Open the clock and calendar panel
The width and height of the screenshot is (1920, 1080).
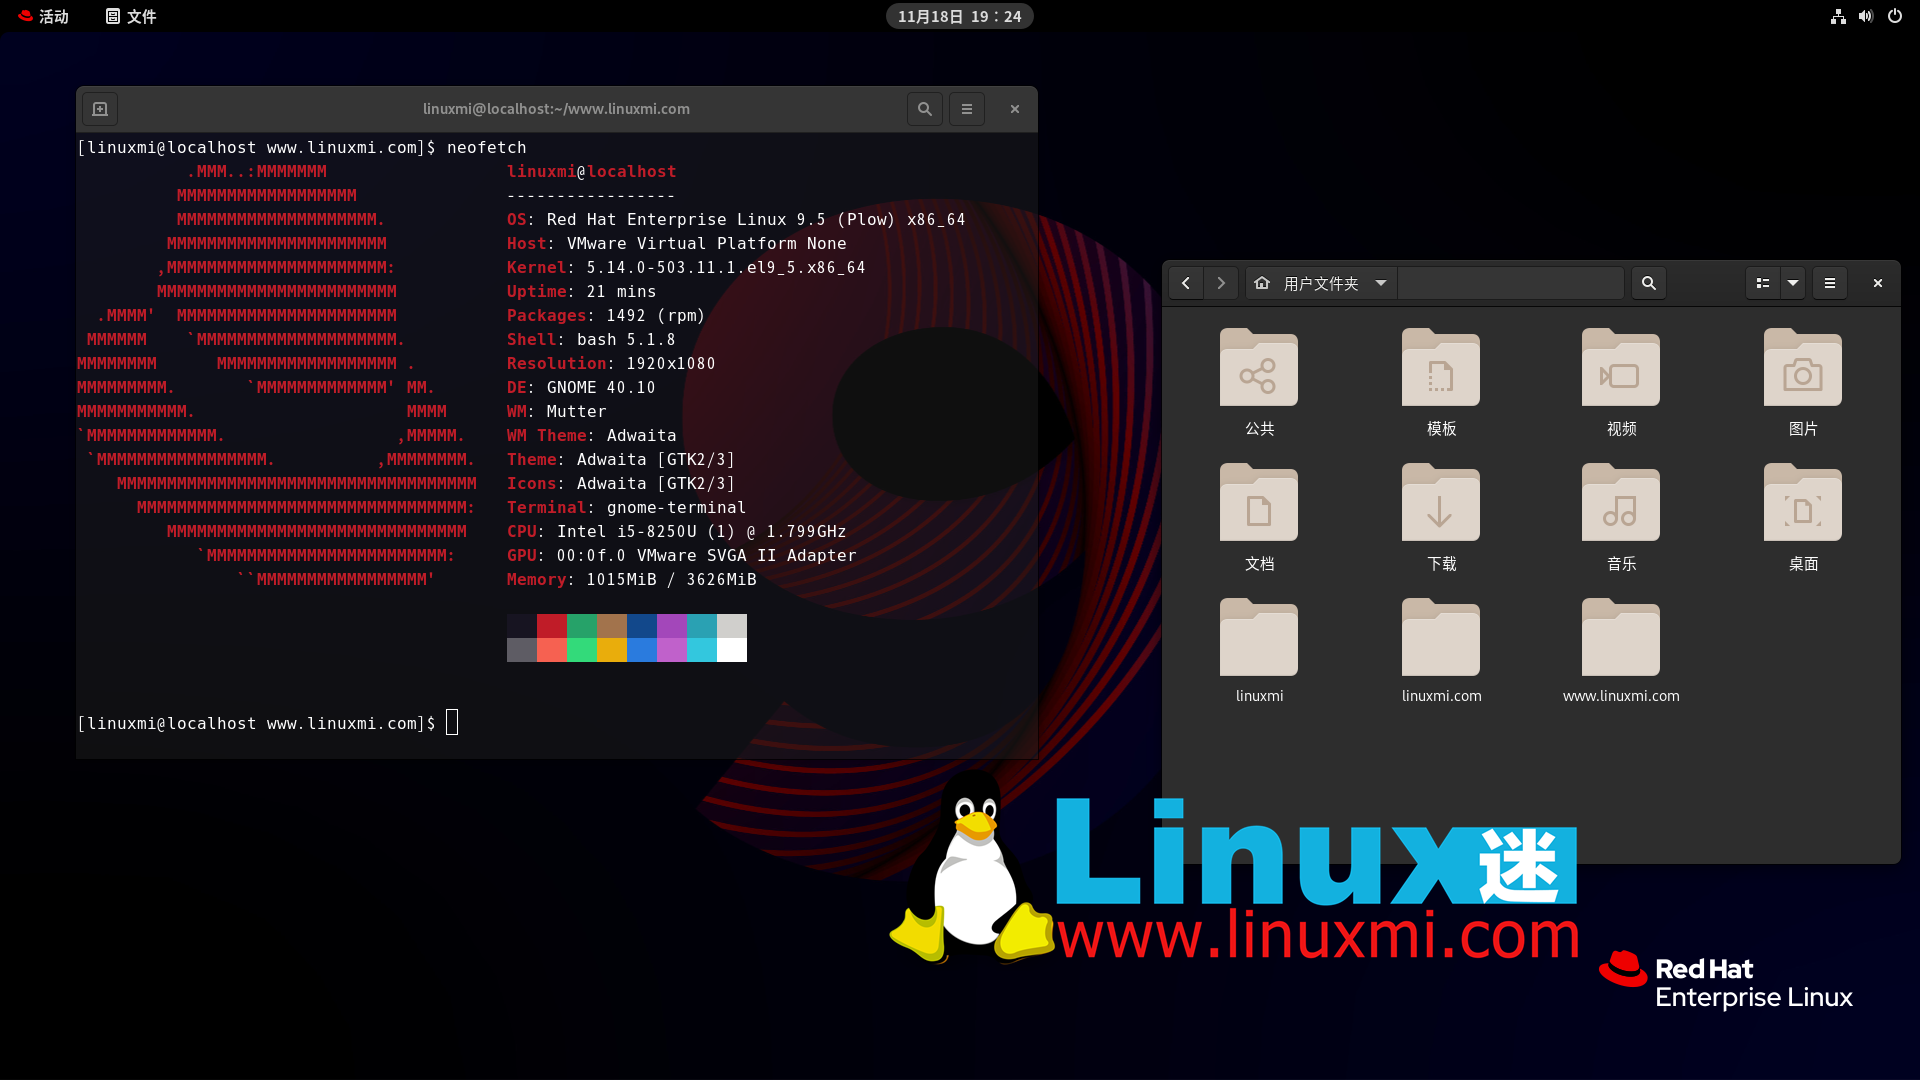click(x=959, y=16)
